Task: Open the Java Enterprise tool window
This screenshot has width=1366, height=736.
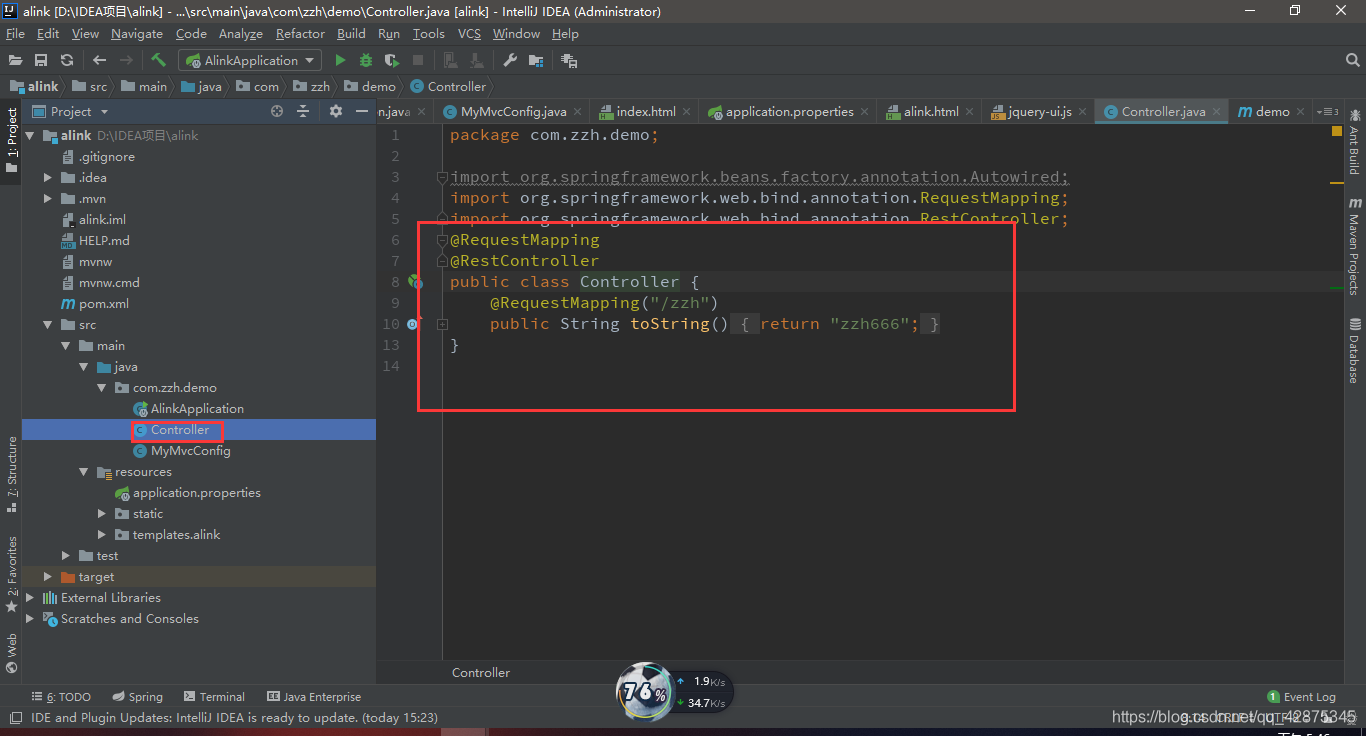Action: (314, 697)
